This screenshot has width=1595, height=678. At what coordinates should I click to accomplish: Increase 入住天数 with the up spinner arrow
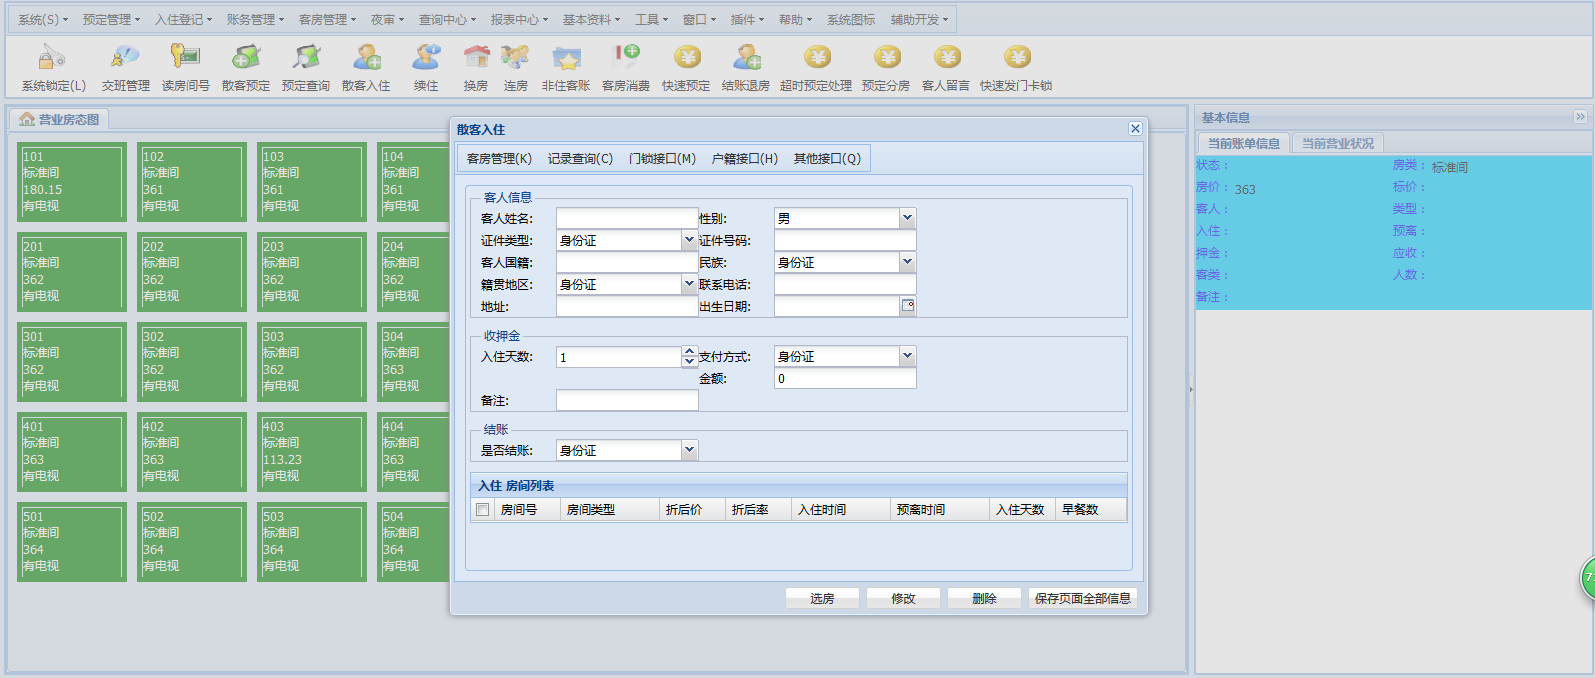[x=689, y=352]
